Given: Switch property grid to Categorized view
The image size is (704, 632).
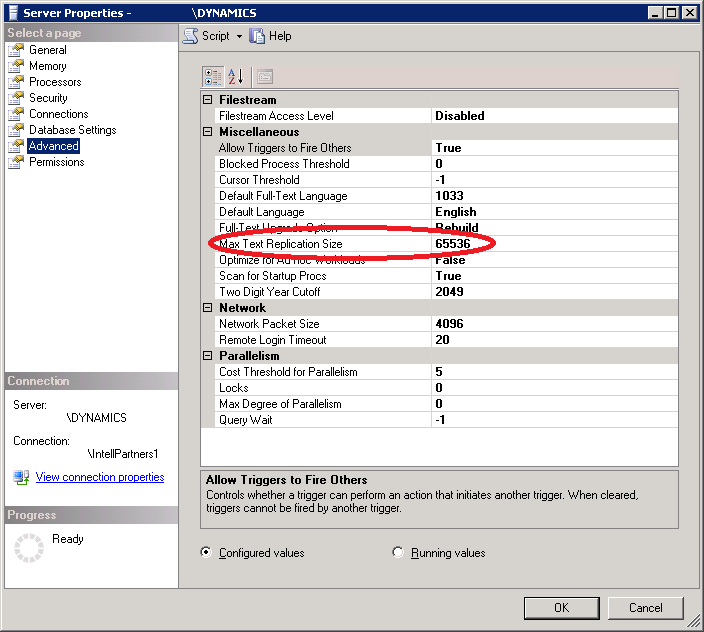Looking at the screenshot, I should pos(213,77).
